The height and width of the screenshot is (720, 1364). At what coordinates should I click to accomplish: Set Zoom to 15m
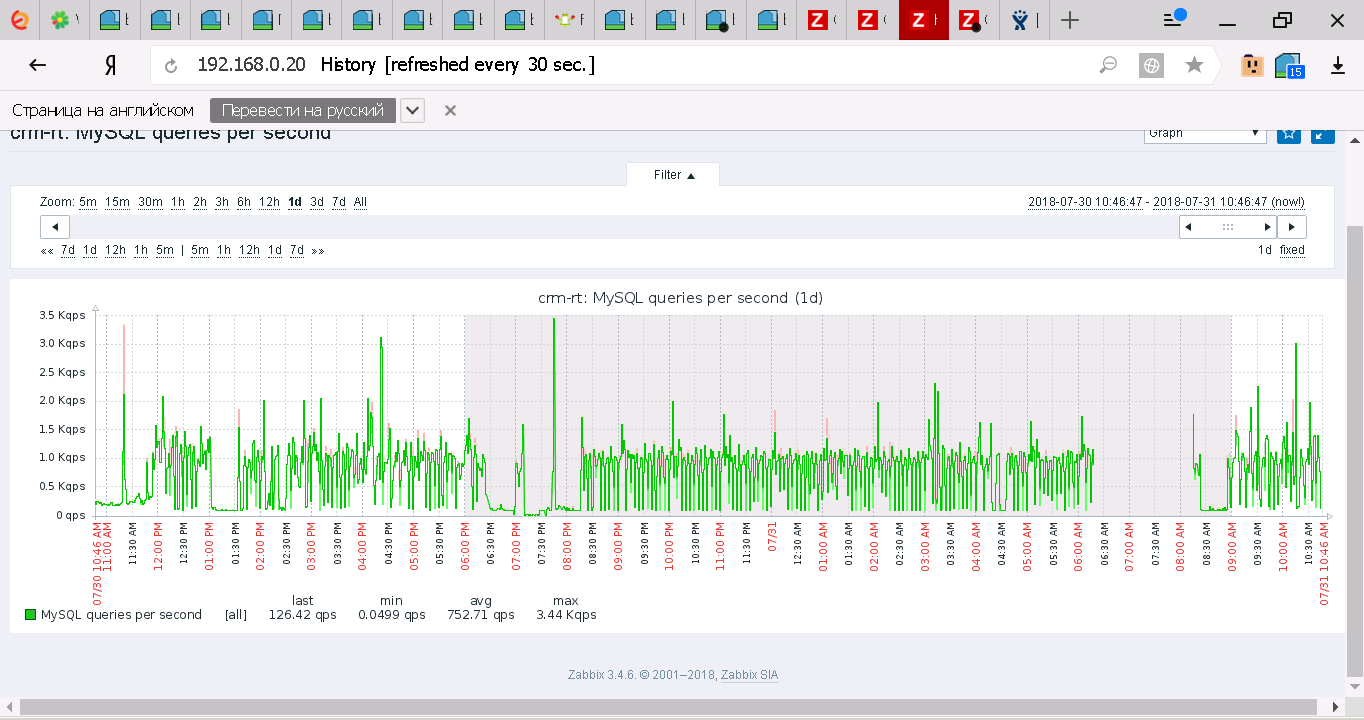pyautogui.click(x=117, y=202)
